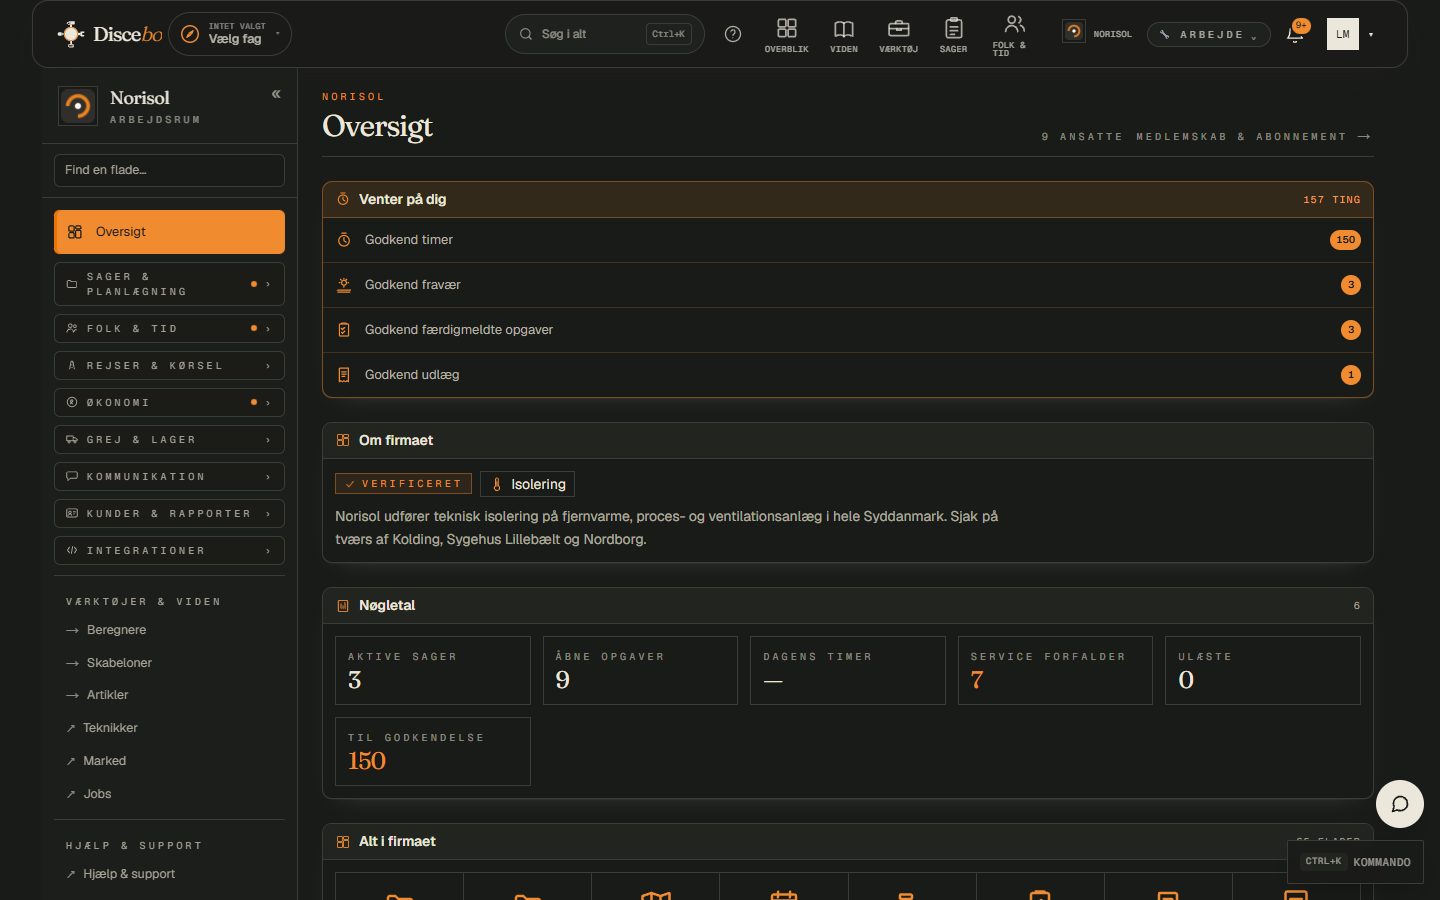The height and width of the screenshot is (900, 1440).
Task: Open Godkend udlæg row
Action: click(x=848, y=375)
